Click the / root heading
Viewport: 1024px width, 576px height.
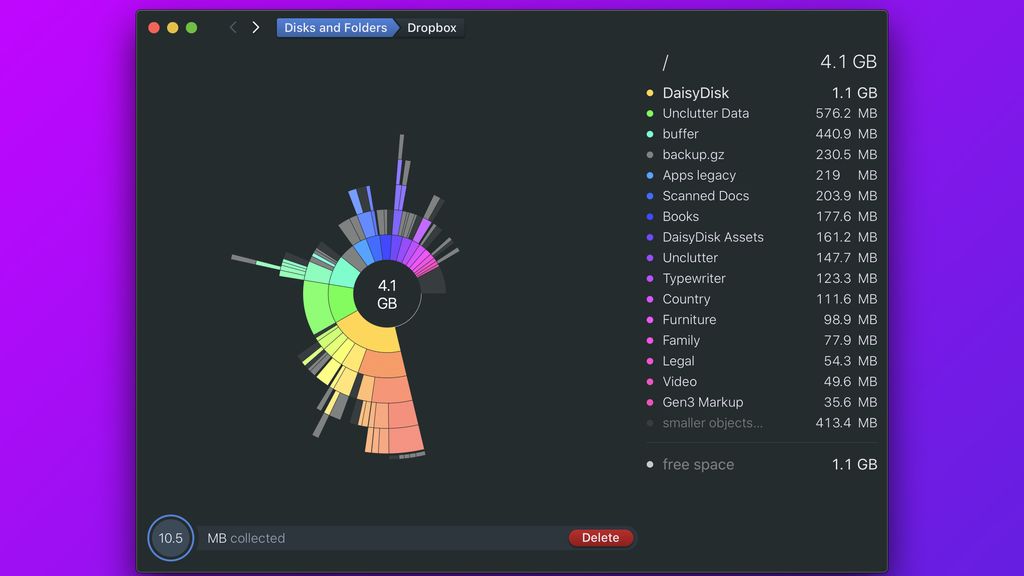point(665,61)
